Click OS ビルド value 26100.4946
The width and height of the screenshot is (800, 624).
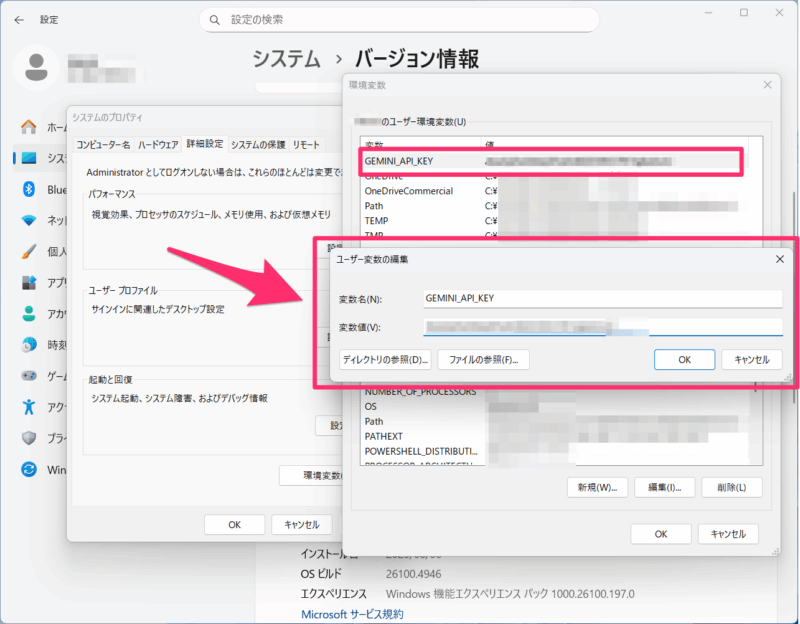tap(414, 573)
